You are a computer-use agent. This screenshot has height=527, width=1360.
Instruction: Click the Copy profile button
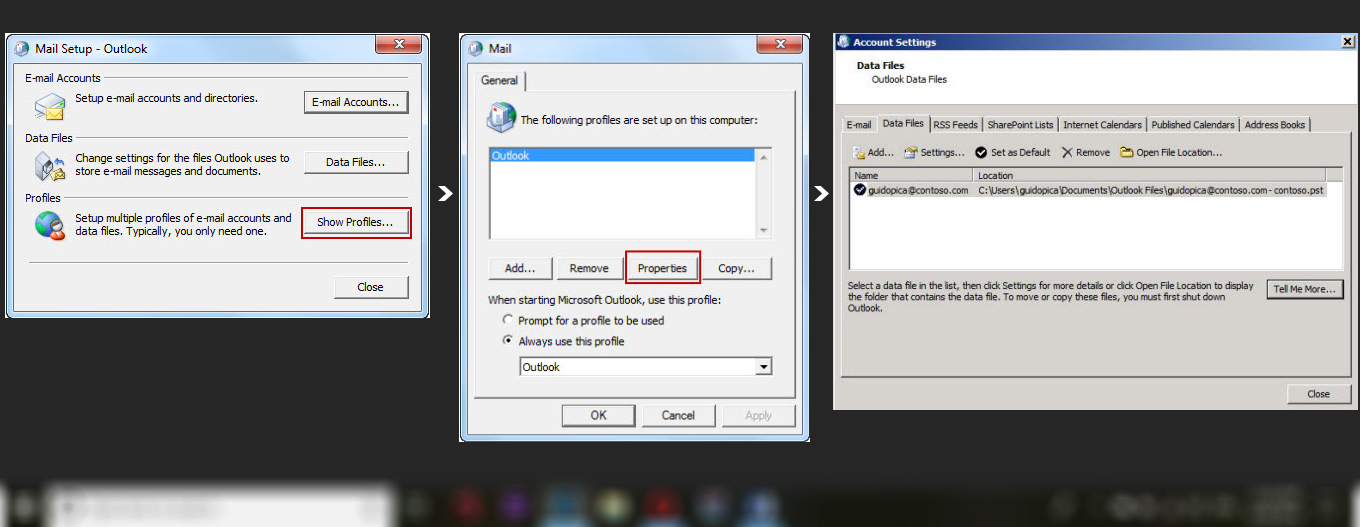(736, 268)
